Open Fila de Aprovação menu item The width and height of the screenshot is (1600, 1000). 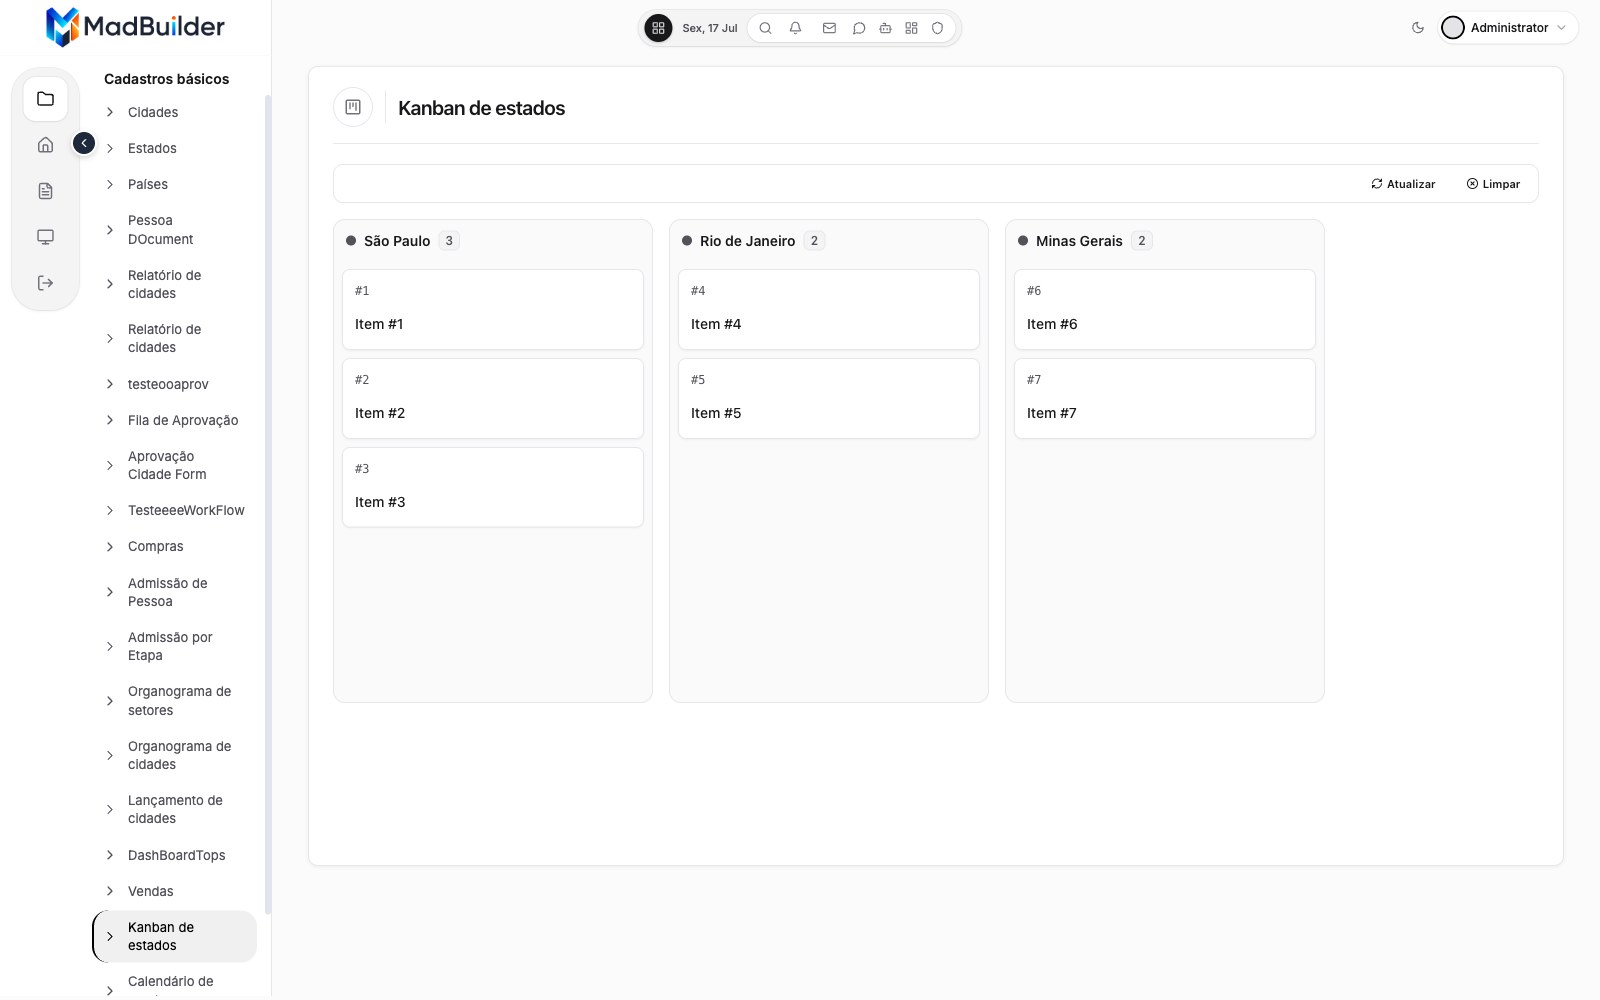175,420
